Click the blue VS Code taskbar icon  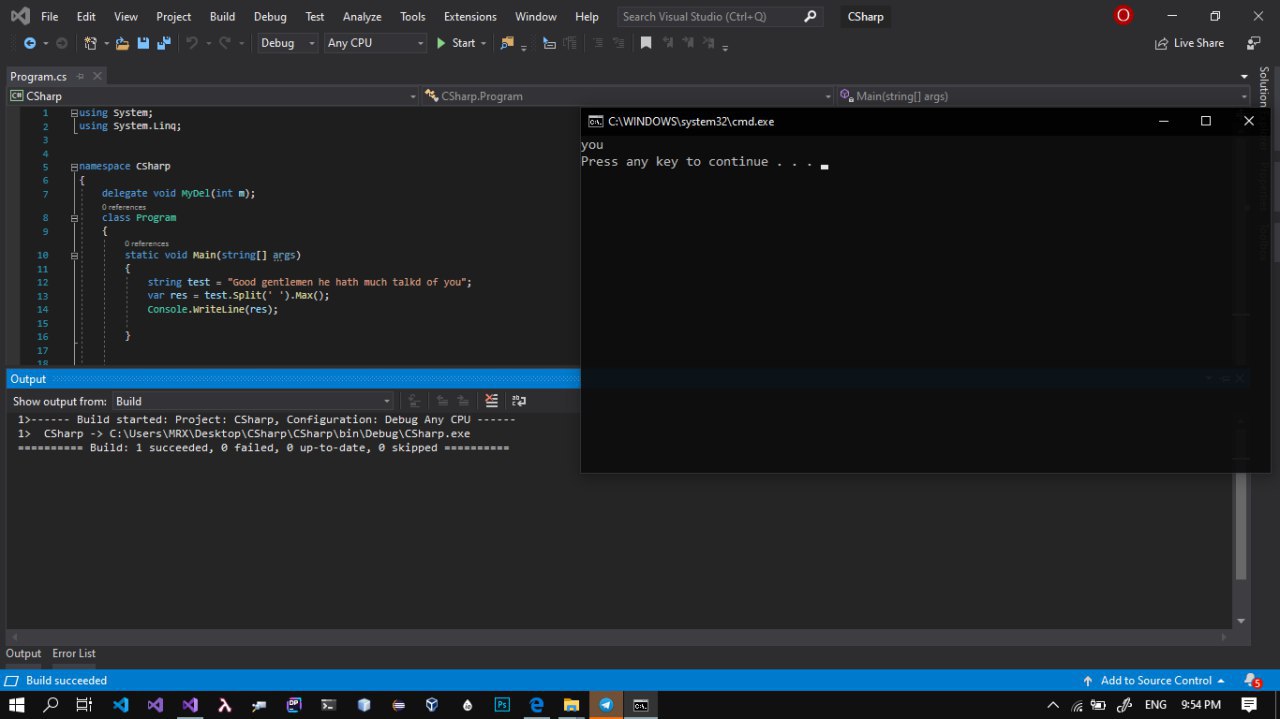tap(121, 705)
